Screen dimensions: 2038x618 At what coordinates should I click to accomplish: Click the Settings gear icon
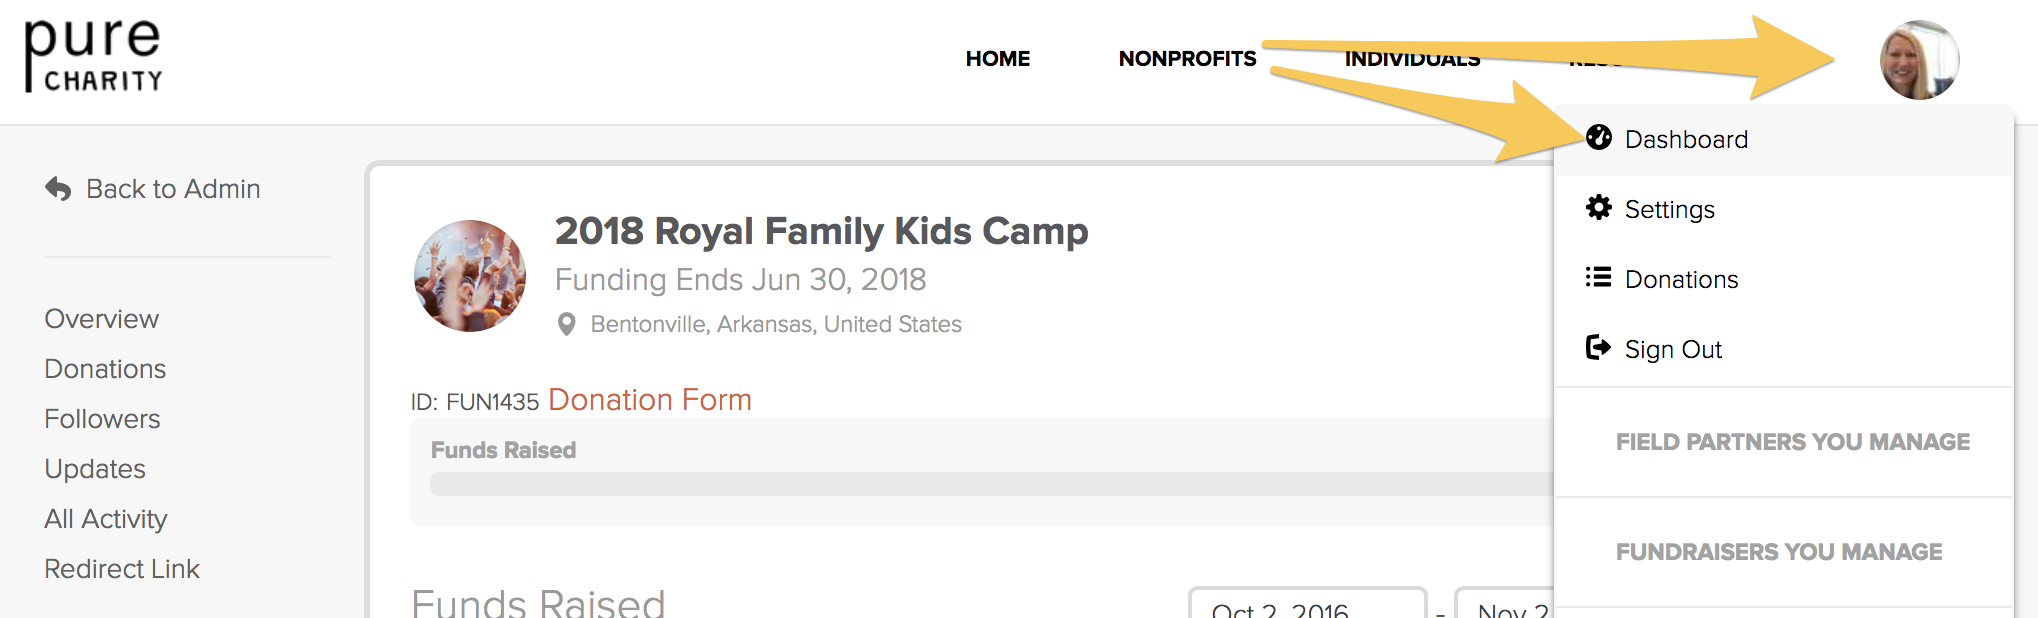(x=1598, y=207)
